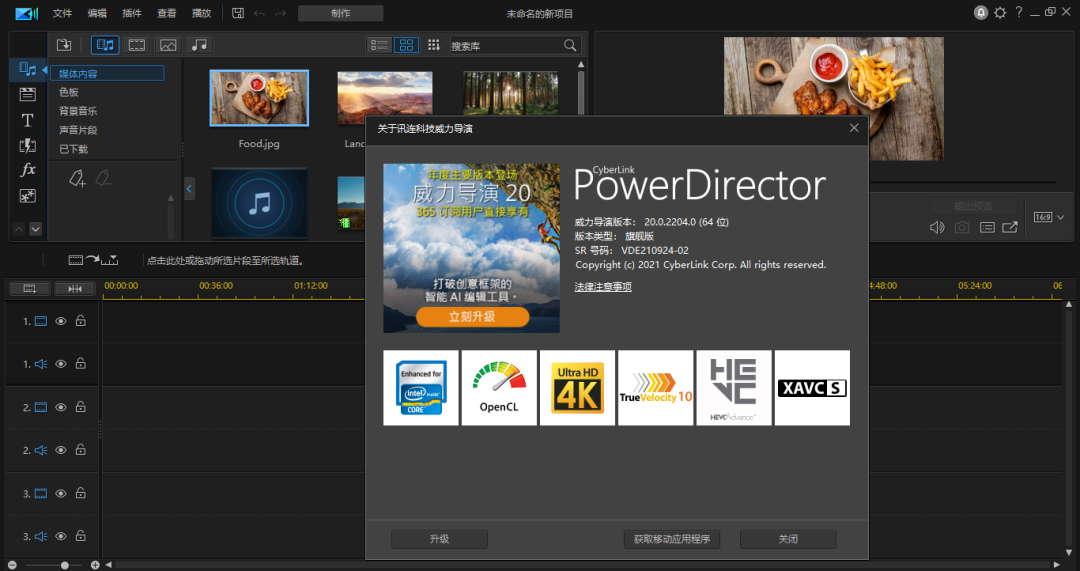Switch to the 制作 tab
Image resolution: width=1080 pixels, height=571 pixels.
[x=340, y=13]
